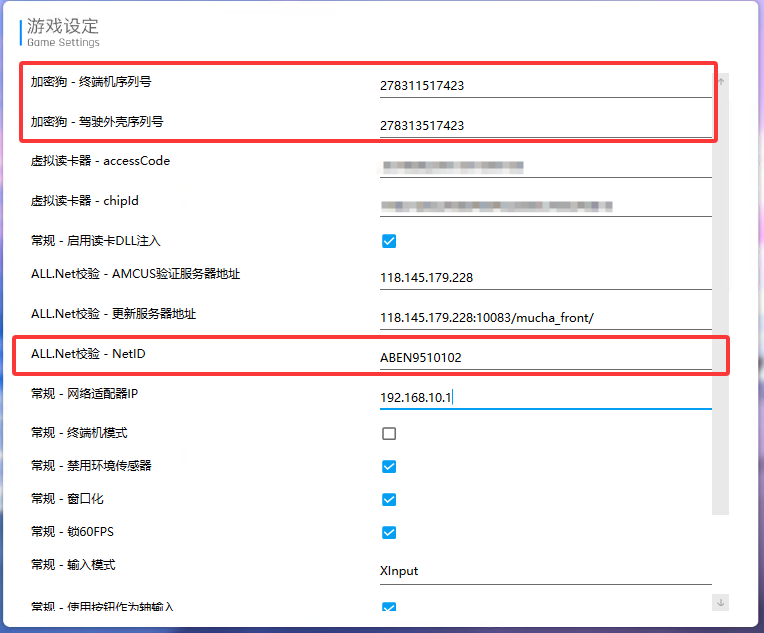764x633 pixels.
Task: Toggle the partially visible bottom-row checkbox
Action: coord(389,607)
